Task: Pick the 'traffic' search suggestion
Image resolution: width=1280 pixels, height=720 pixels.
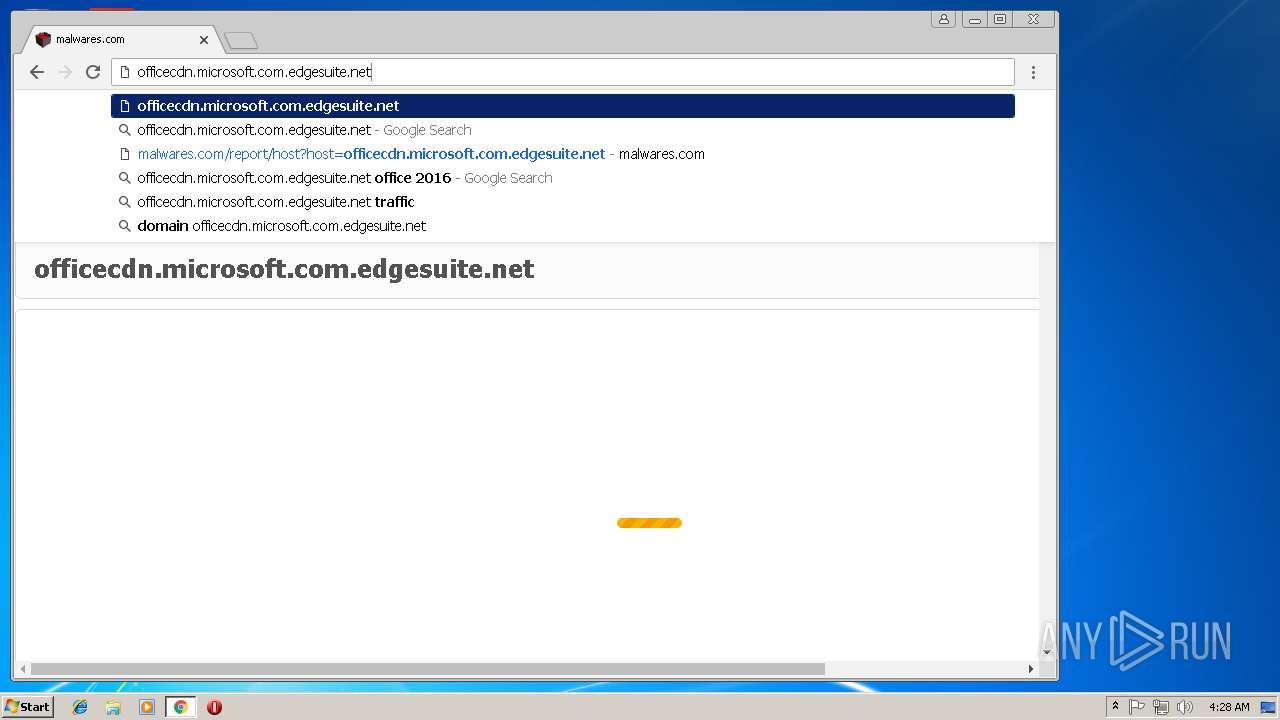Action: [x=563, y=202]
